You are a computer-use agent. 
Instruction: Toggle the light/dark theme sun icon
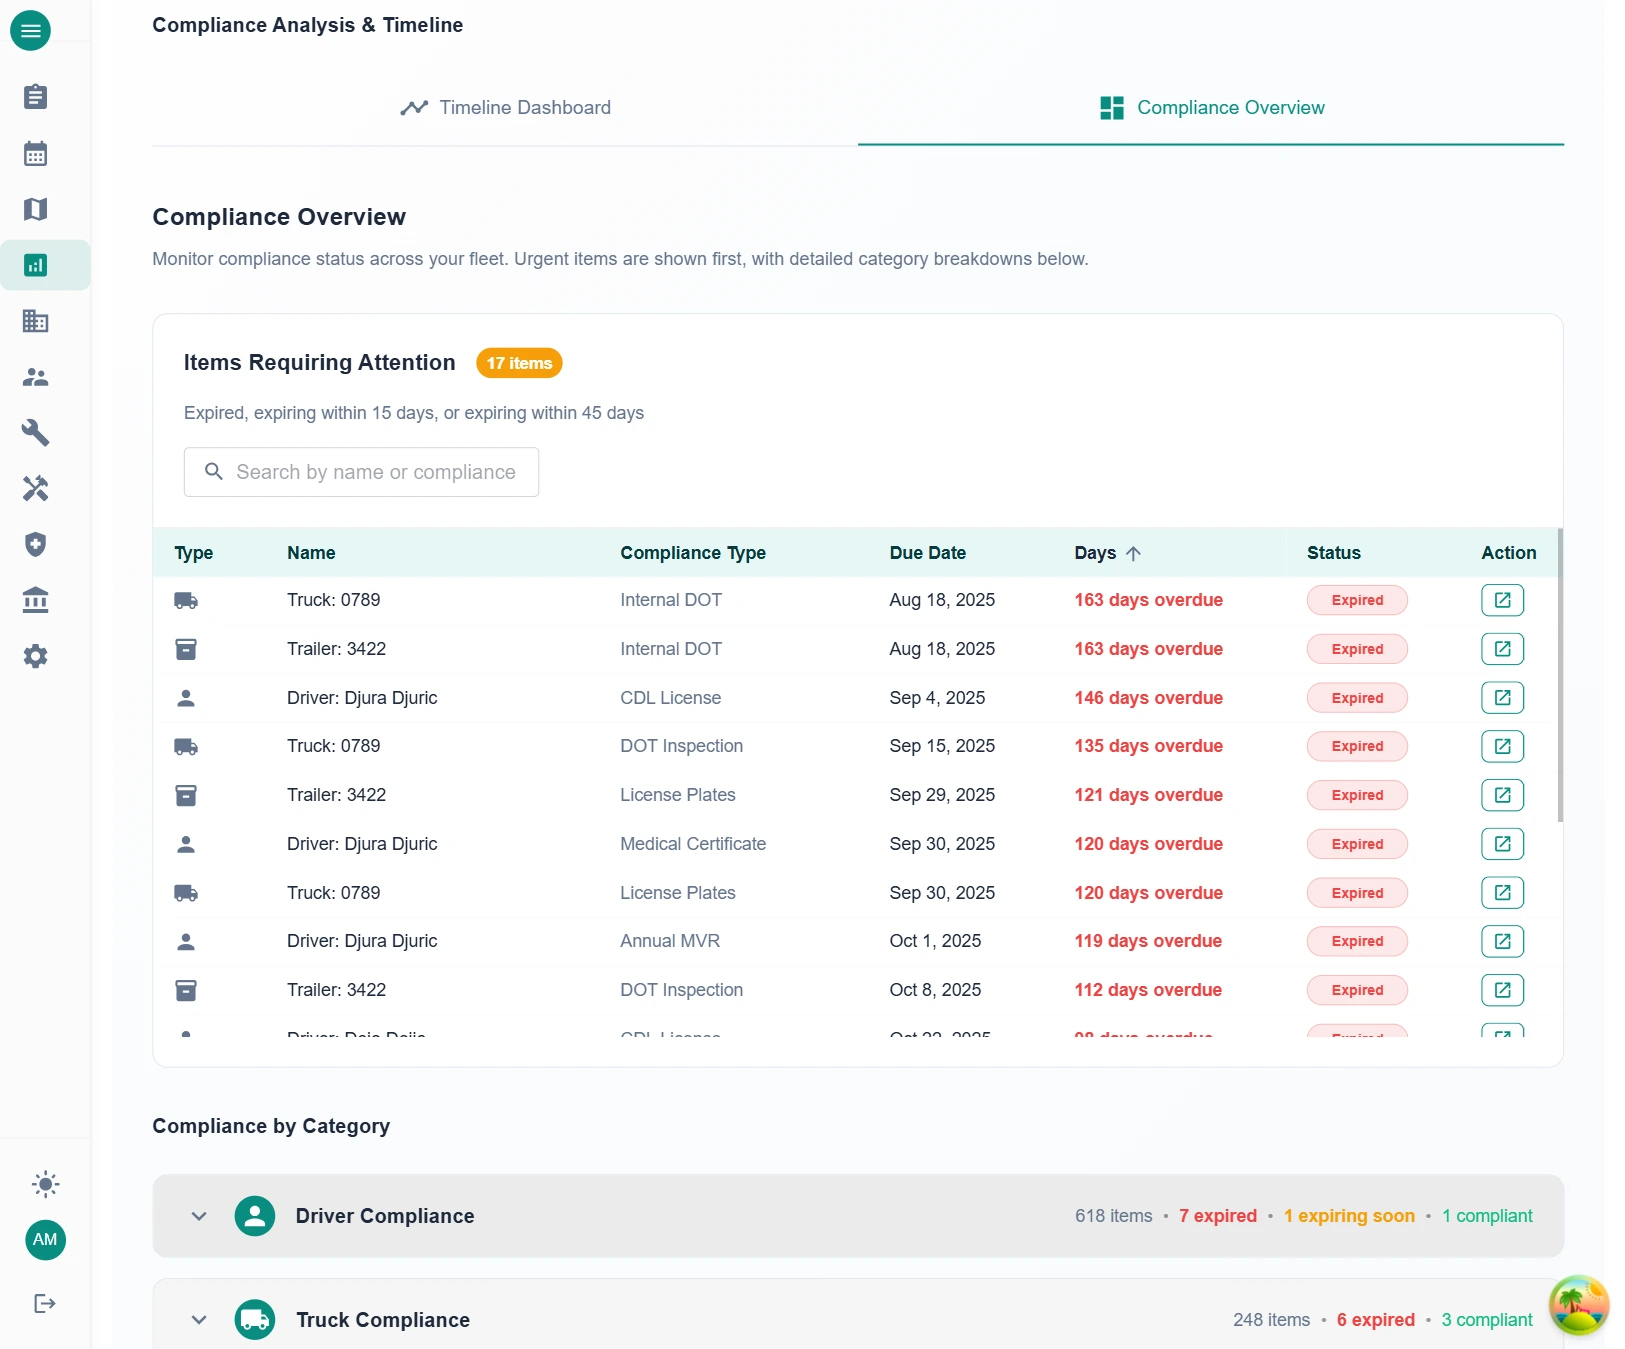45,1185
